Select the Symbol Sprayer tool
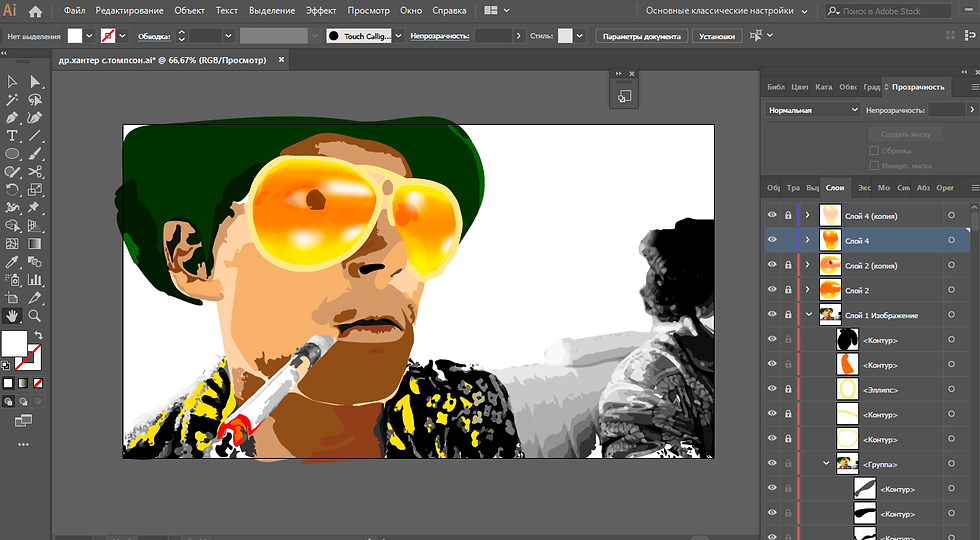This screenshot has width=980, height=540. (x=12, y=280)
